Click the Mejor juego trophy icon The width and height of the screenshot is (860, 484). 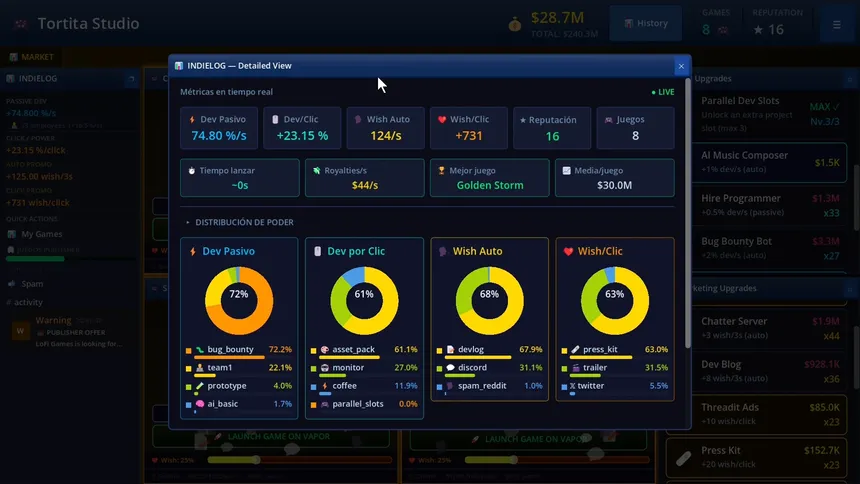point(442,171)
